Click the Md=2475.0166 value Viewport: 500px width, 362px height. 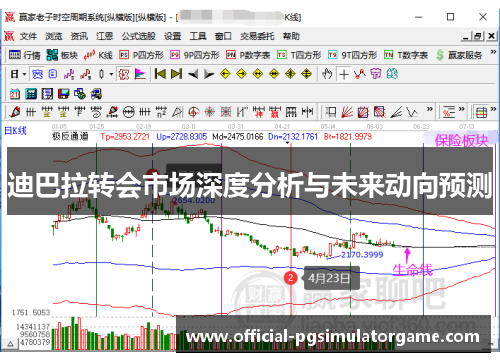238,136
